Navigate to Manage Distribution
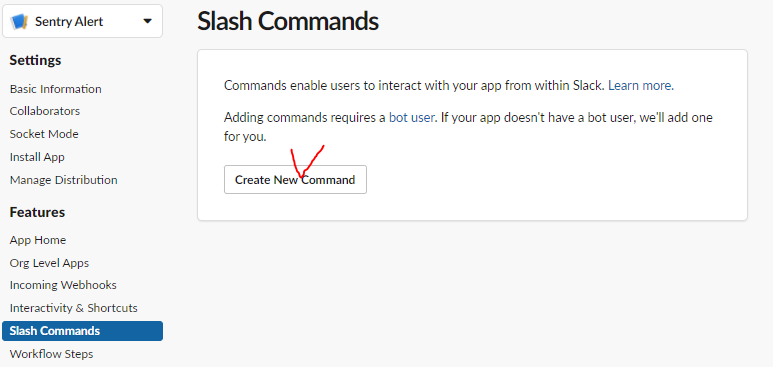This screenshot has height=367, width=773. click(64, 180)
